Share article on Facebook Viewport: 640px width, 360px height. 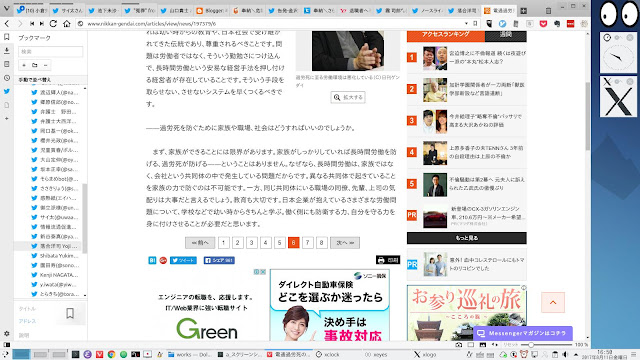(219, 260)
